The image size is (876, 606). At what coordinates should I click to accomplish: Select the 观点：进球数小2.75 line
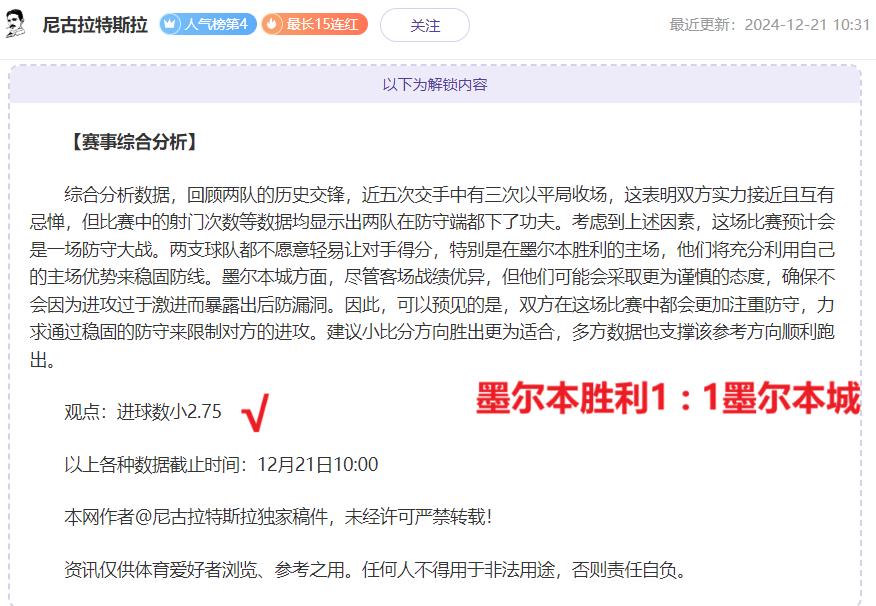pos(143,412)
